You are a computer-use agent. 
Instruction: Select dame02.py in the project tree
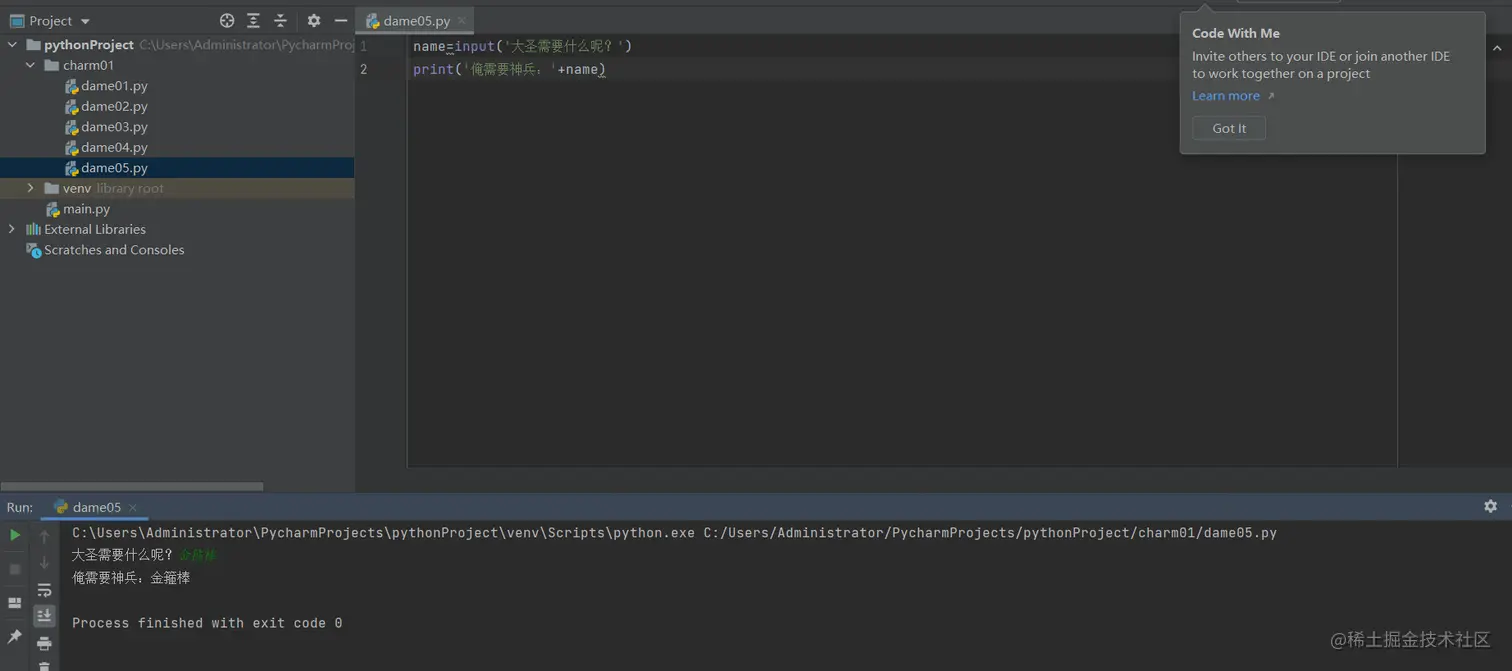pyautogui.click(x=114, y=106)
